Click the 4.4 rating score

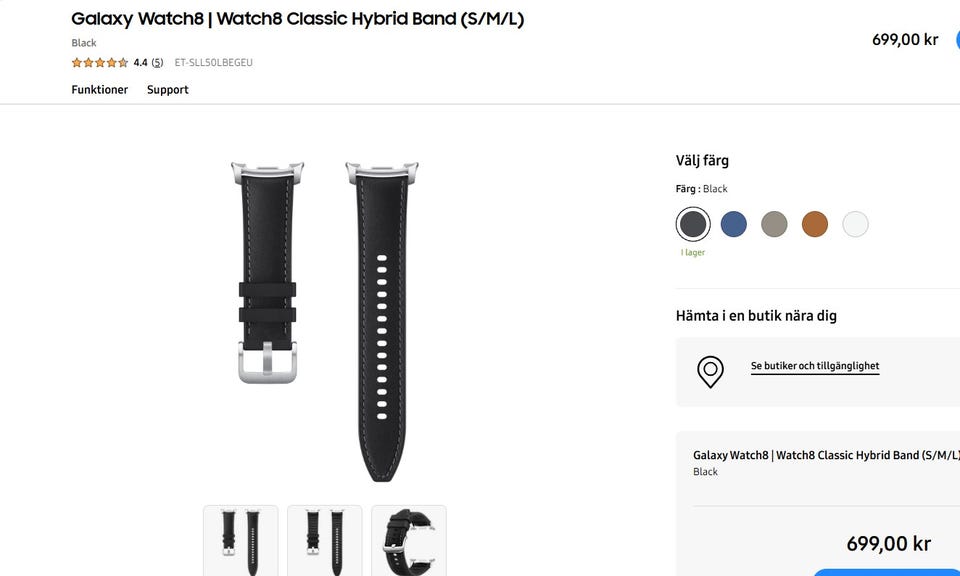tap(140, 62)
